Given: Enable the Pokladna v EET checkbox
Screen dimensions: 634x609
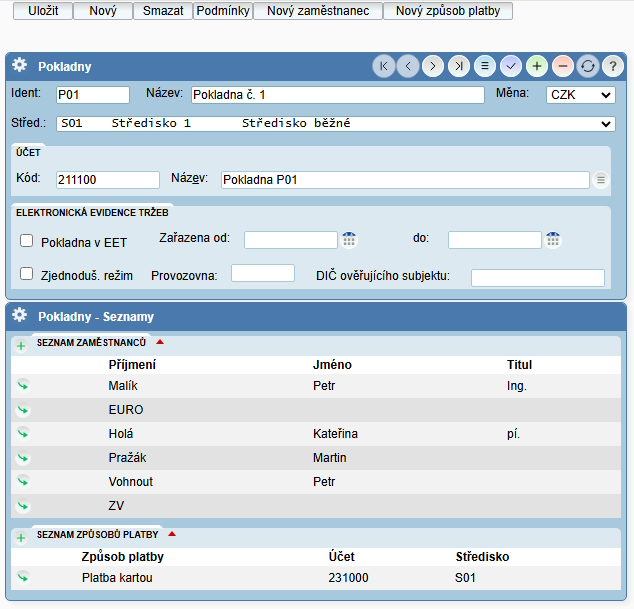Looking at the screenshot, I should [x=27, y=241].
